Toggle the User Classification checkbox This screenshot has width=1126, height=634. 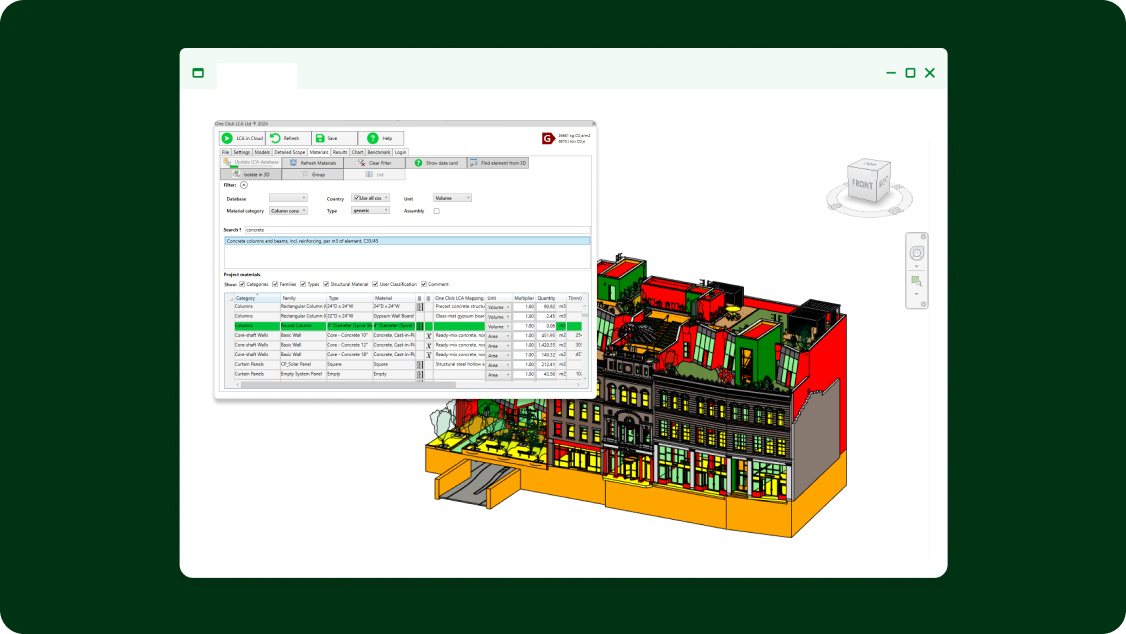(x=375, y=284)
